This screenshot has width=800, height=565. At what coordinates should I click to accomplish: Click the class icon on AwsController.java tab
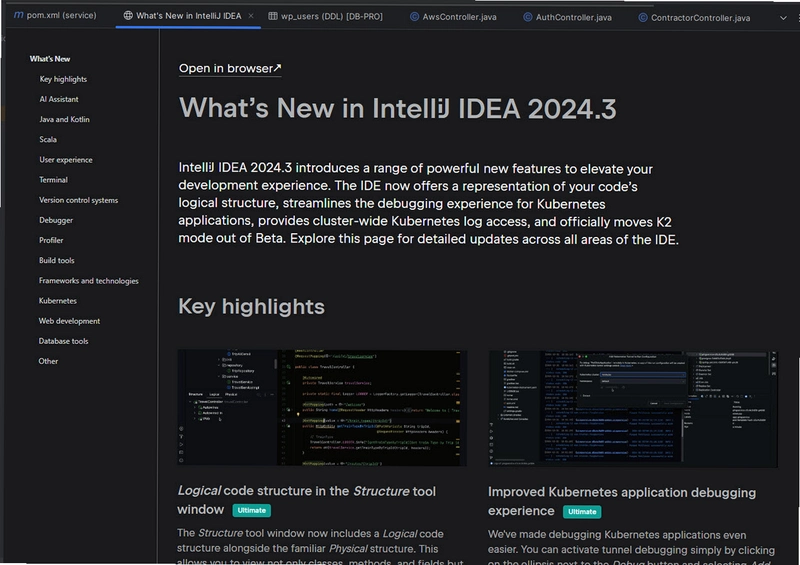(x=414, y=17)
